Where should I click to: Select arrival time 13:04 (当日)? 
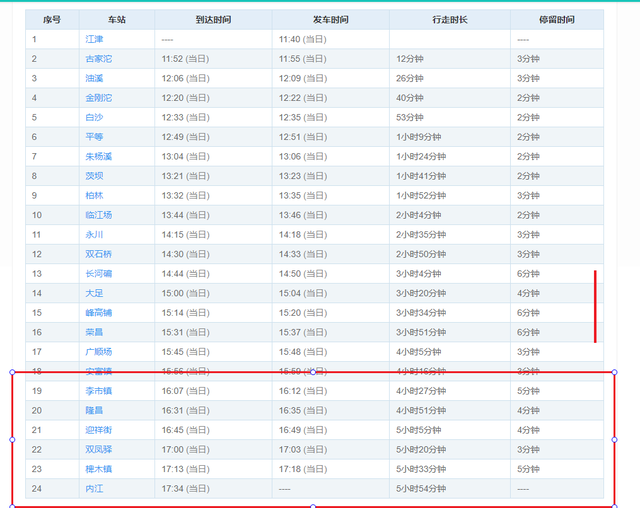pos(185,157)
